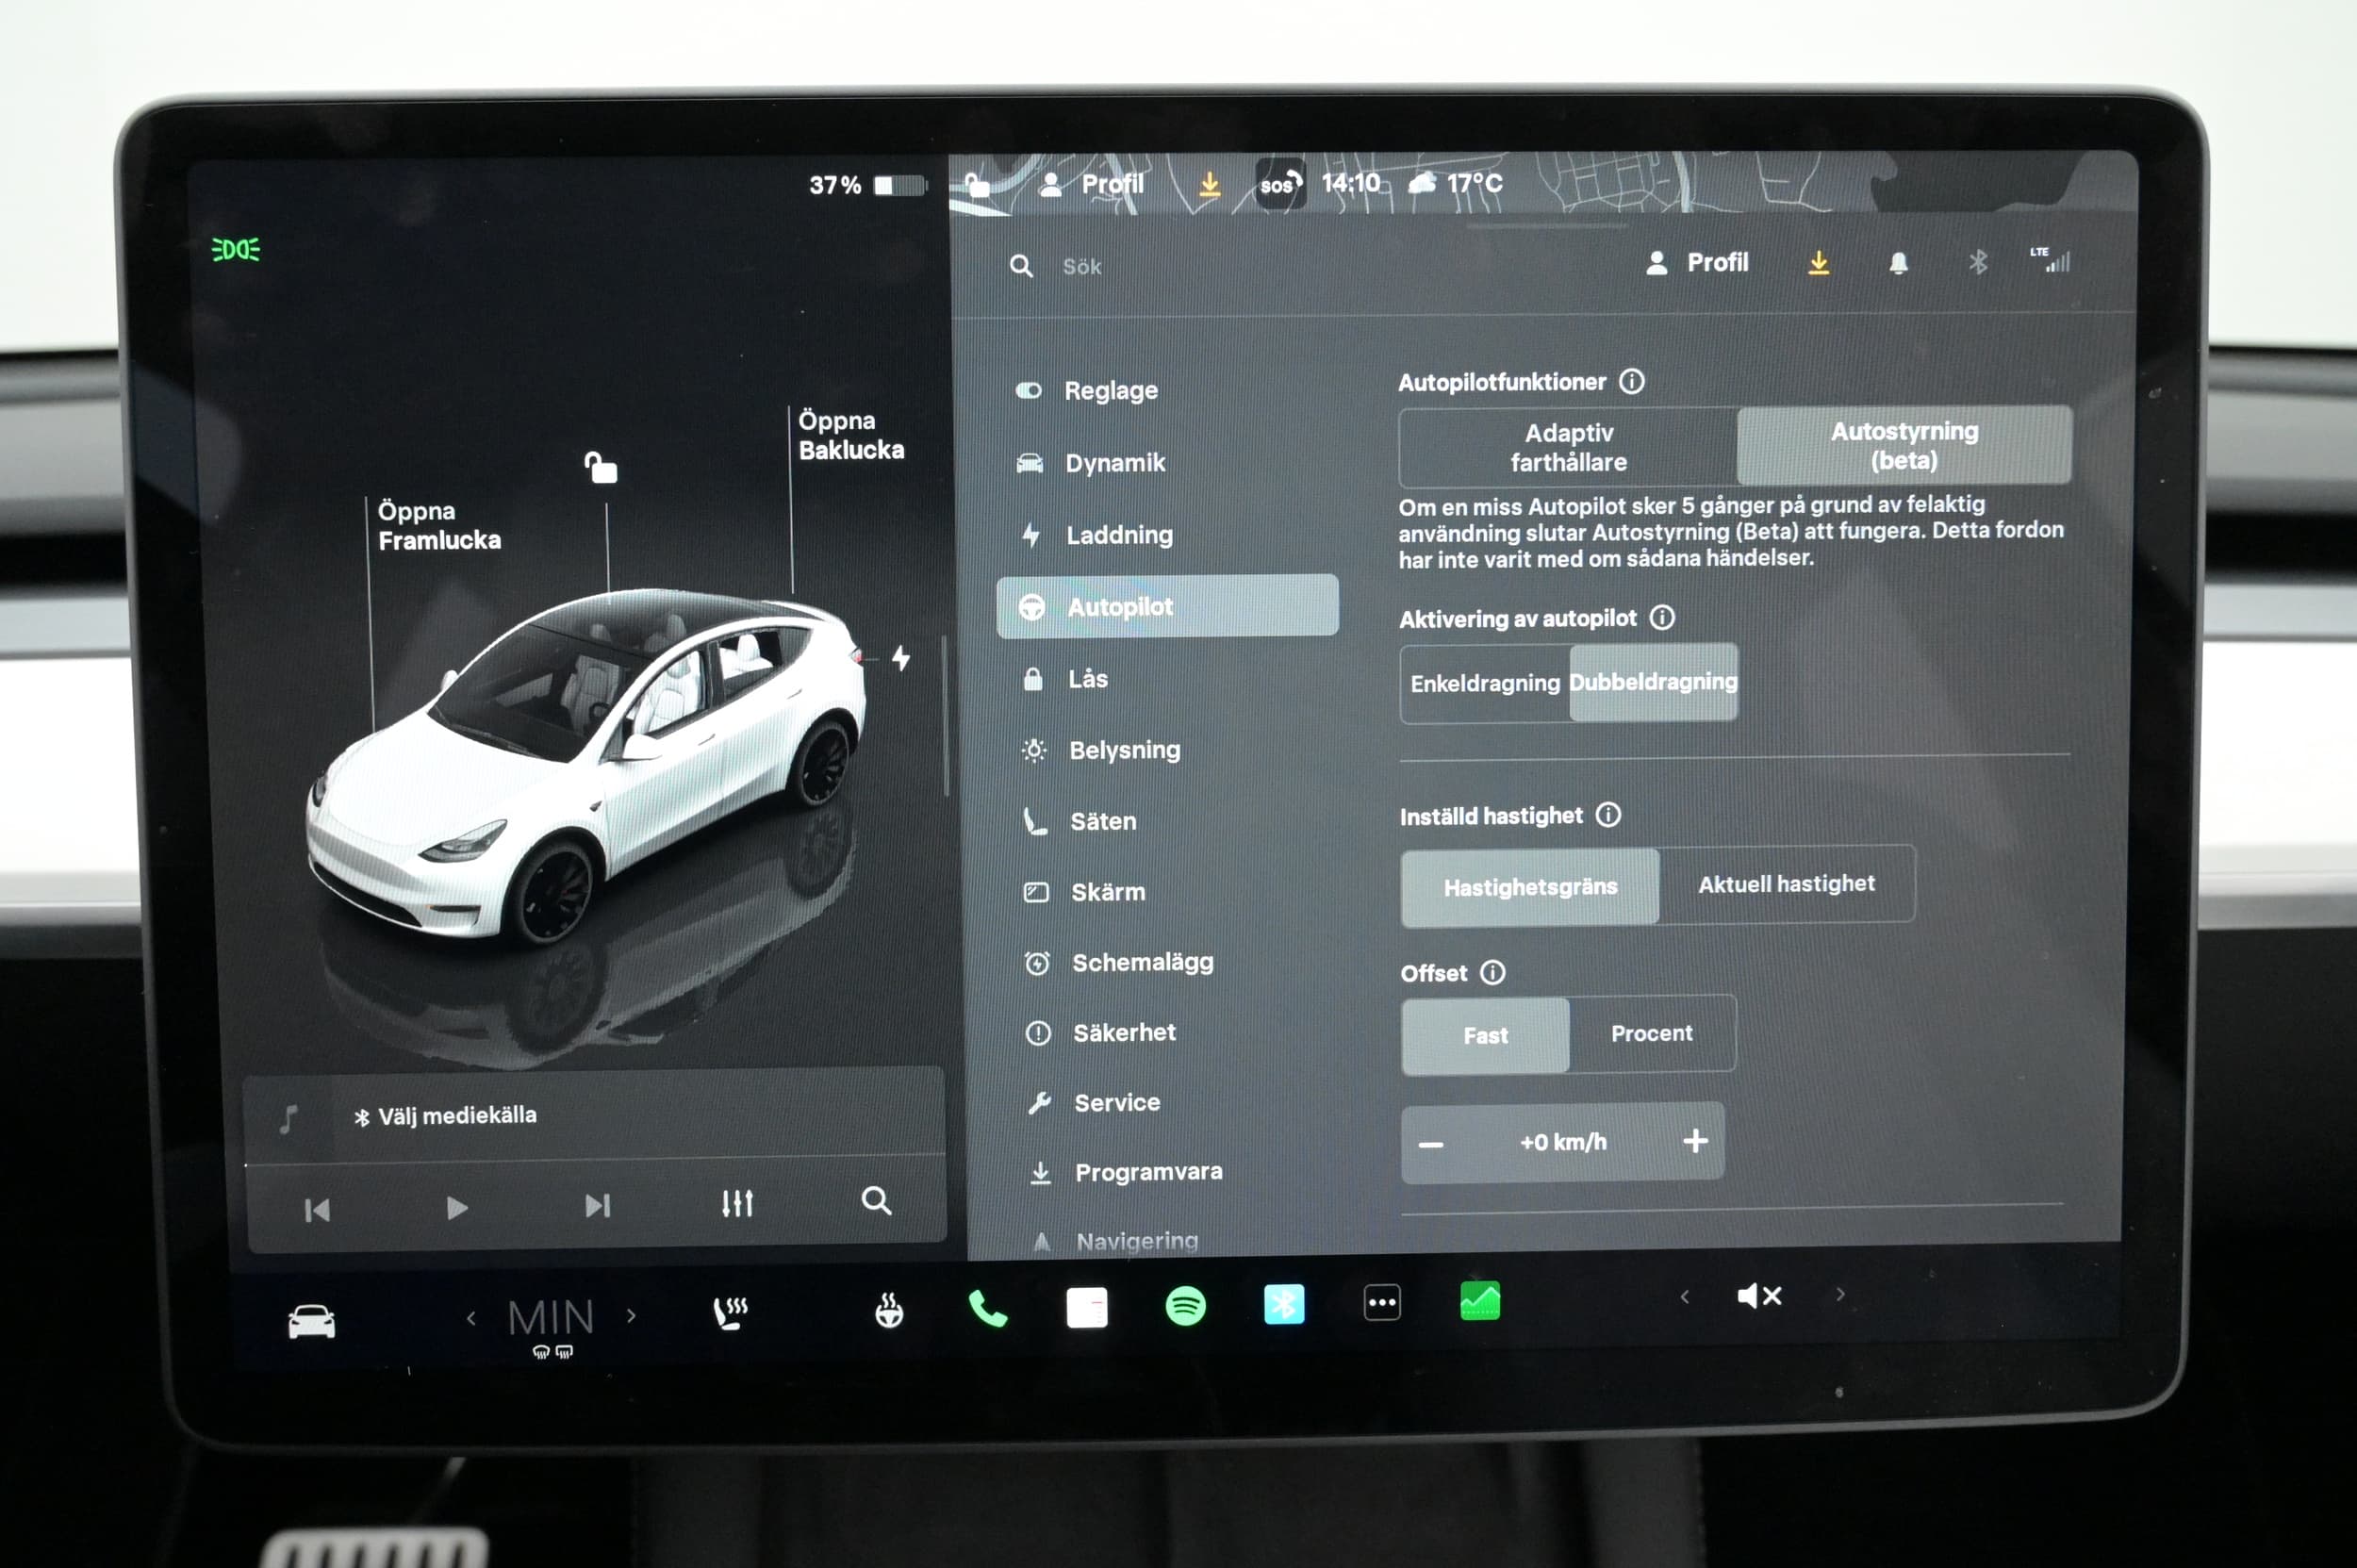2357x1568 pixels.
Task: Open the Spotify app
Action: click(1185, 1306)
